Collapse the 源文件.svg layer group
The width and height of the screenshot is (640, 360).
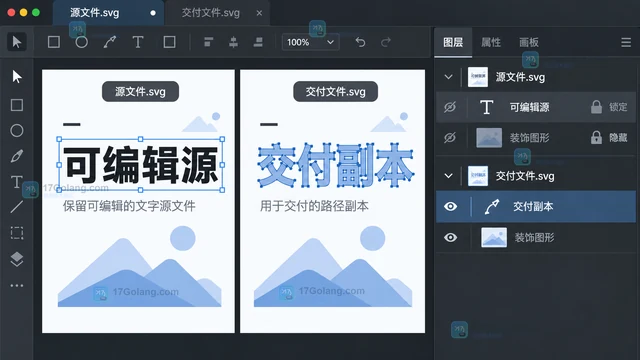coord(448,77)
